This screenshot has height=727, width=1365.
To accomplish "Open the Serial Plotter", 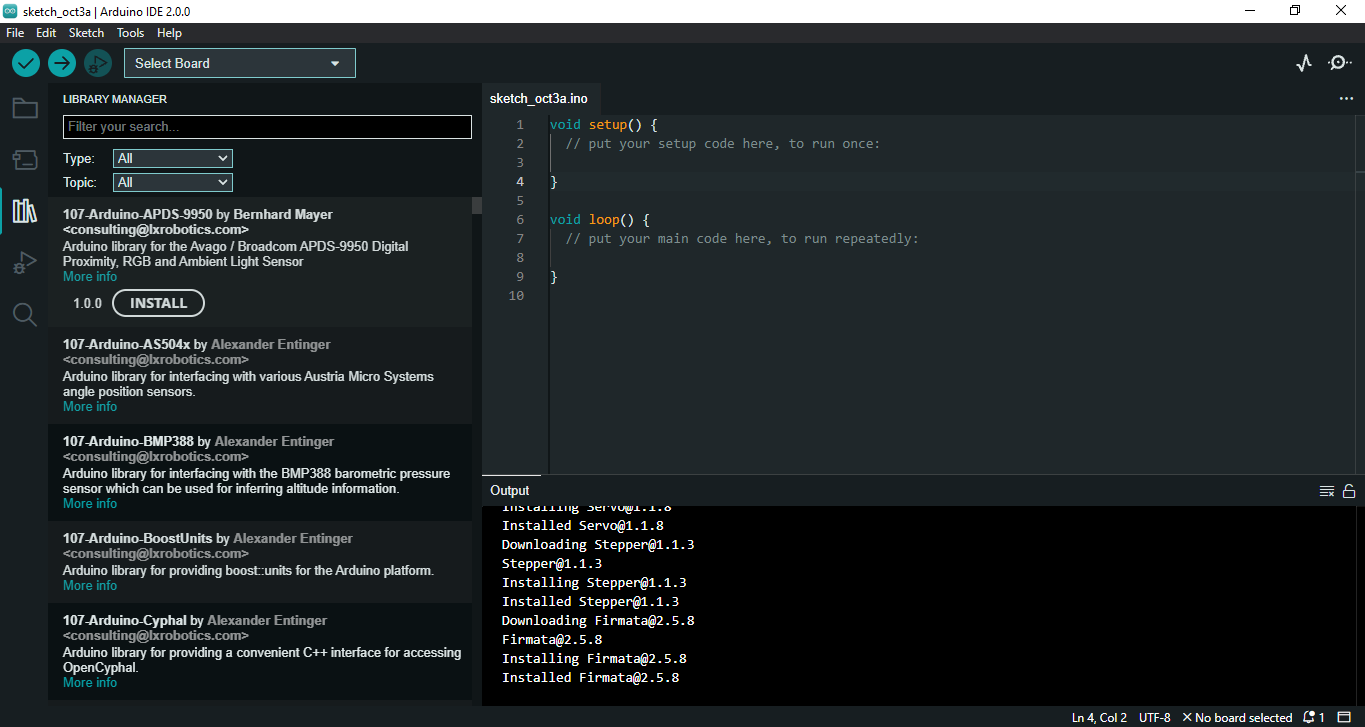I will (1304, 63).
